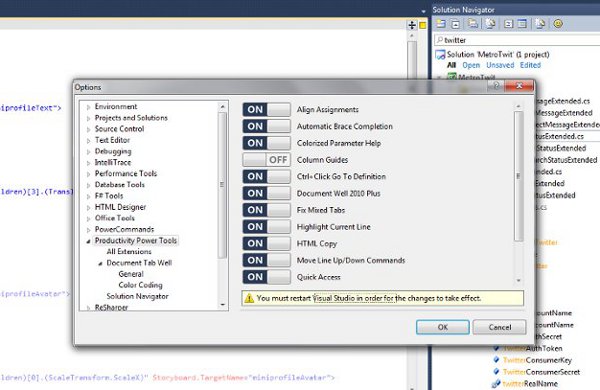600x390 pixels.
Task: Select F# Tools in options tree
Action: click(109, 196)
